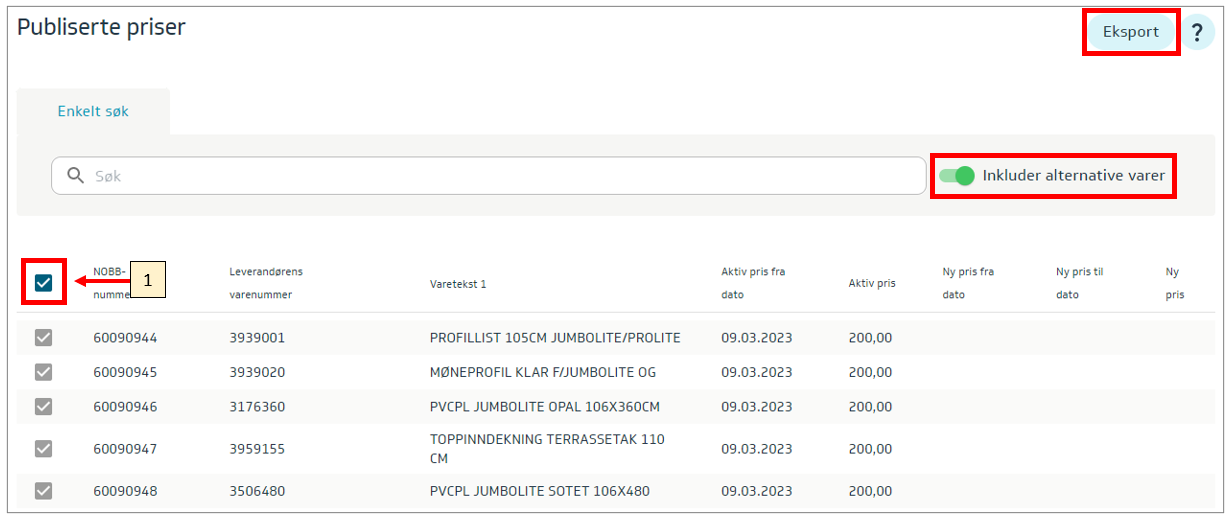This screenshot has height=522, width=1231.
Task: Click the Ny pris til dato header
Action: click(1079, 283)
